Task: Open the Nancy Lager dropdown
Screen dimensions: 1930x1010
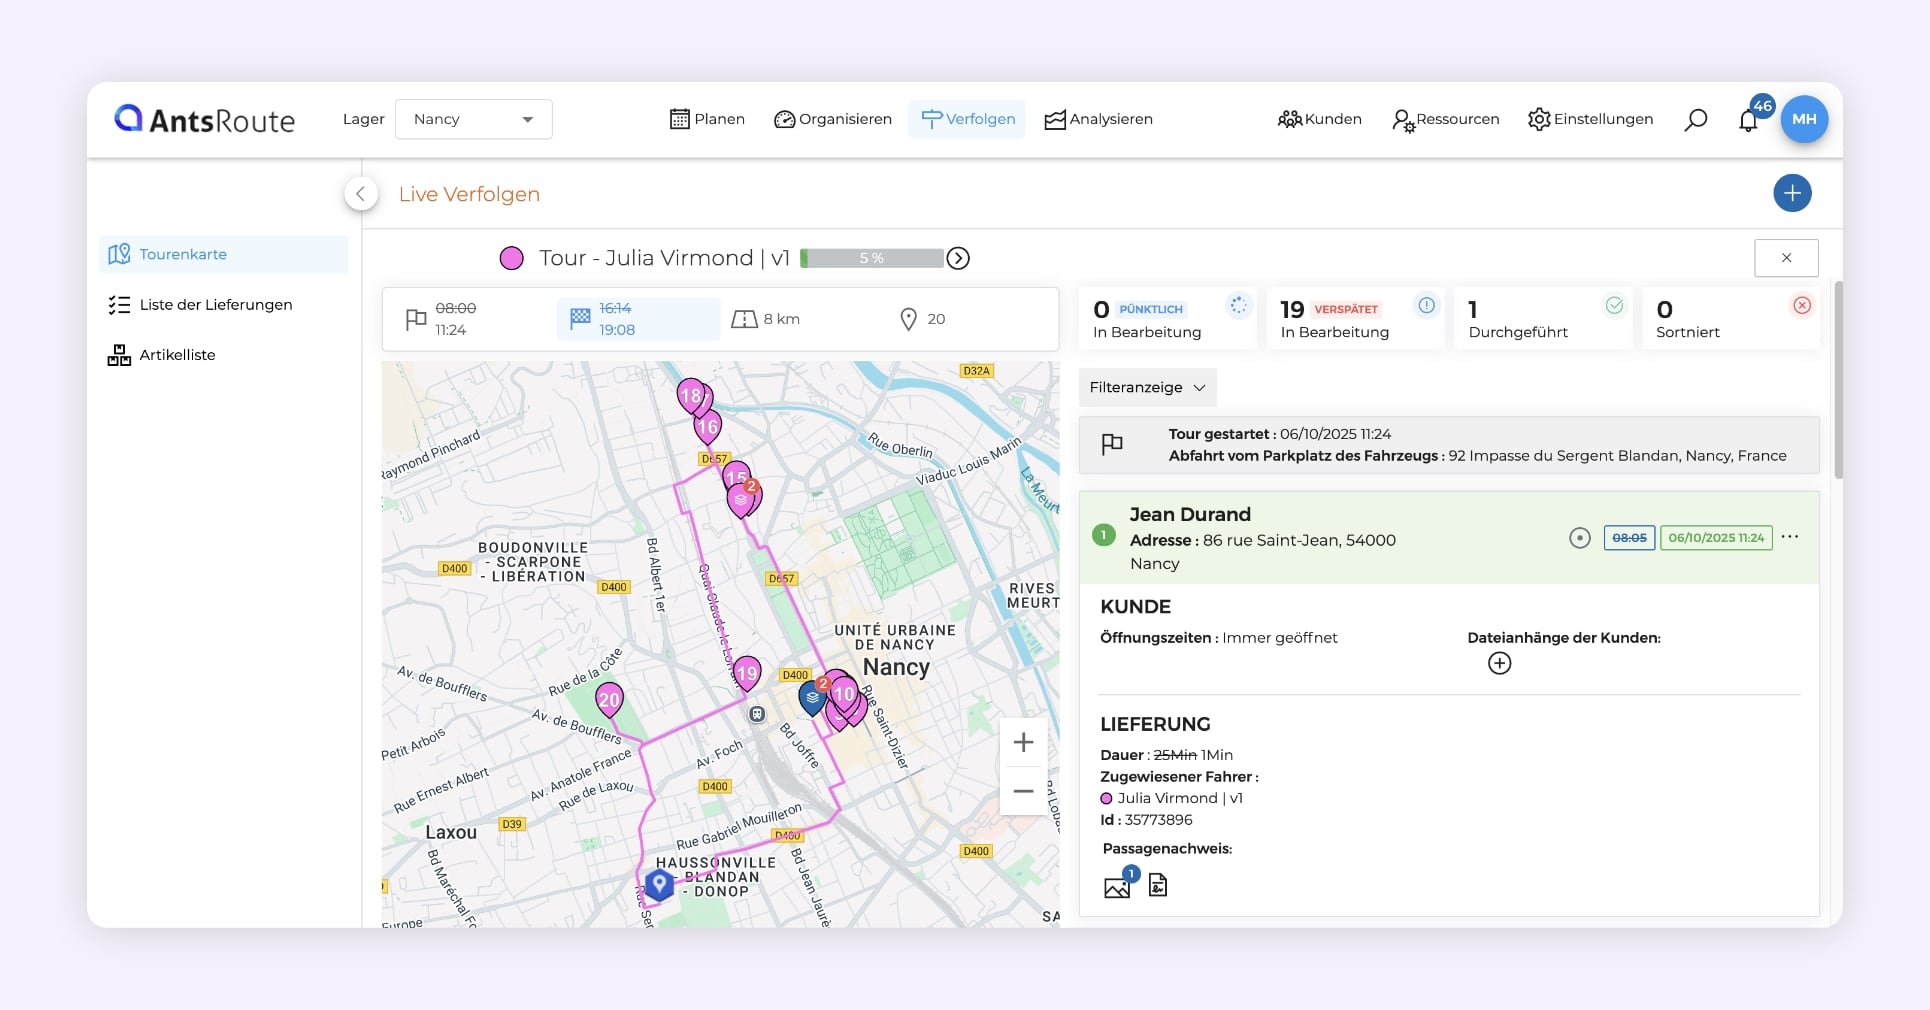Action: tap(474, 119)
